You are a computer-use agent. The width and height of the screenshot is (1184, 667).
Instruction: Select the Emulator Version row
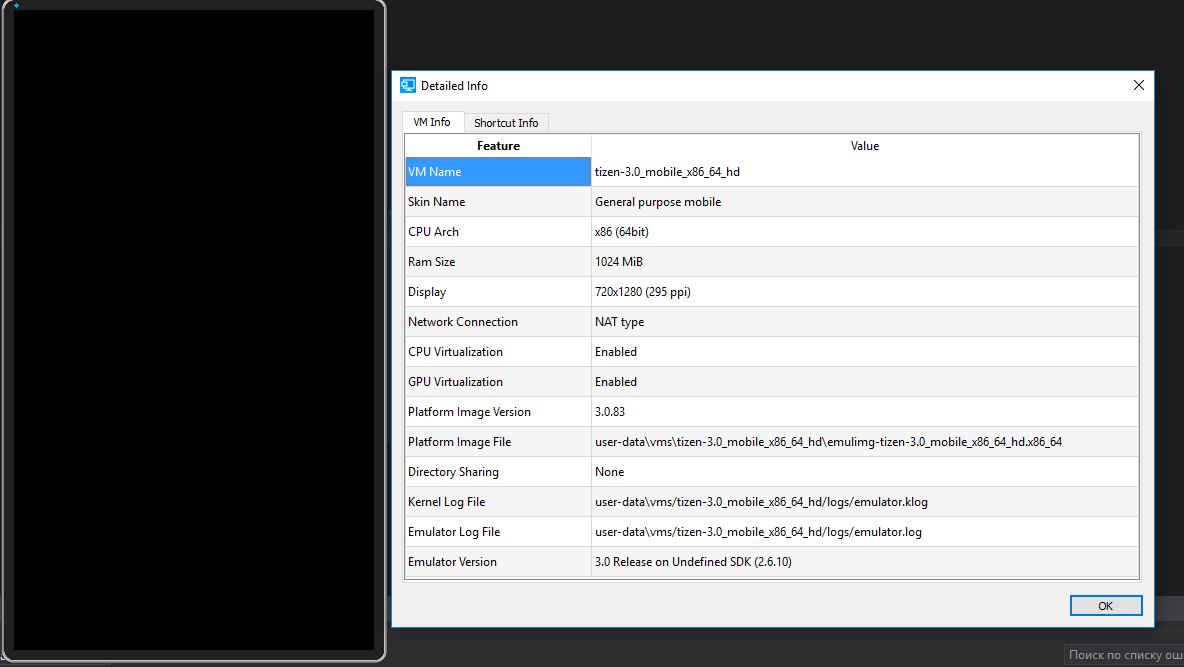point(498,562)
